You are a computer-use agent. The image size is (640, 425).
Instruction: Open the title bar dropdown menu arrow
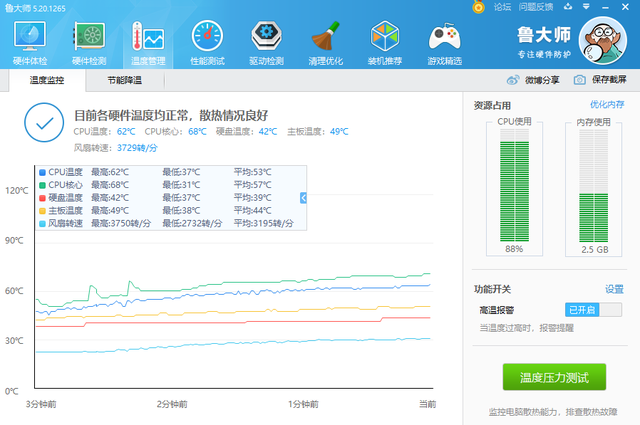586,7
